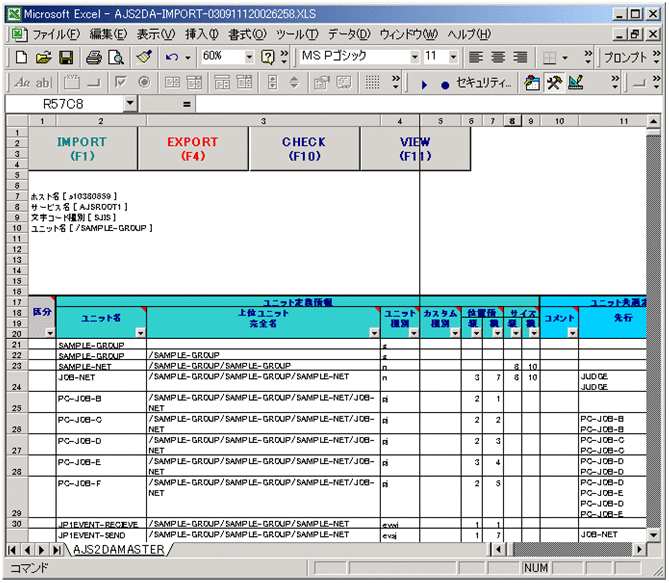Open Print Preview from the toolbar

[x=116, y=58]
